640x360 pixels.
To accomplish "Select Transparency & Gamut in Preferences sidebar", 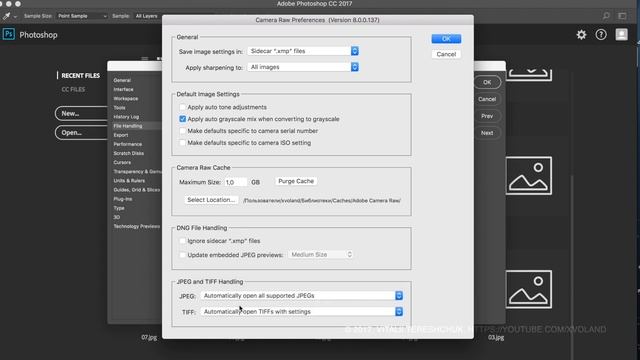I will 138,171.
